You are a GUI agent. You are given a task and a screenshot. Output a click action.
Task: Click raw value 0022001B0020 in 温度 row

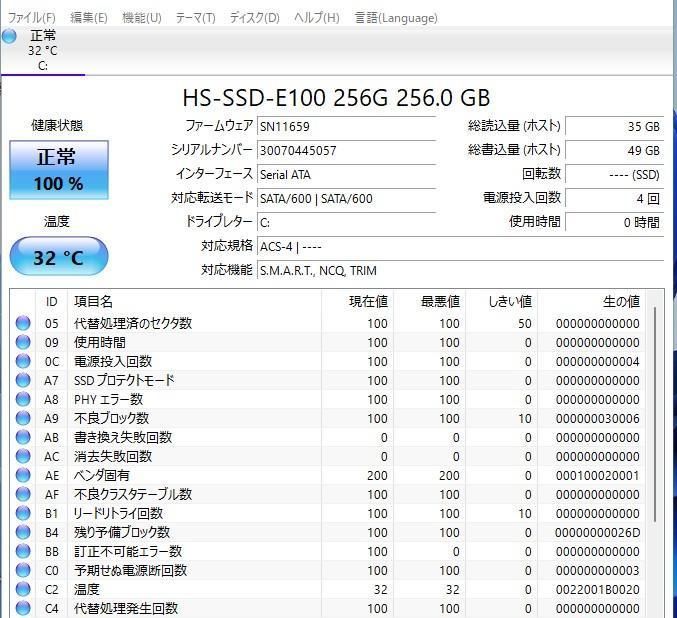[598, 589]
